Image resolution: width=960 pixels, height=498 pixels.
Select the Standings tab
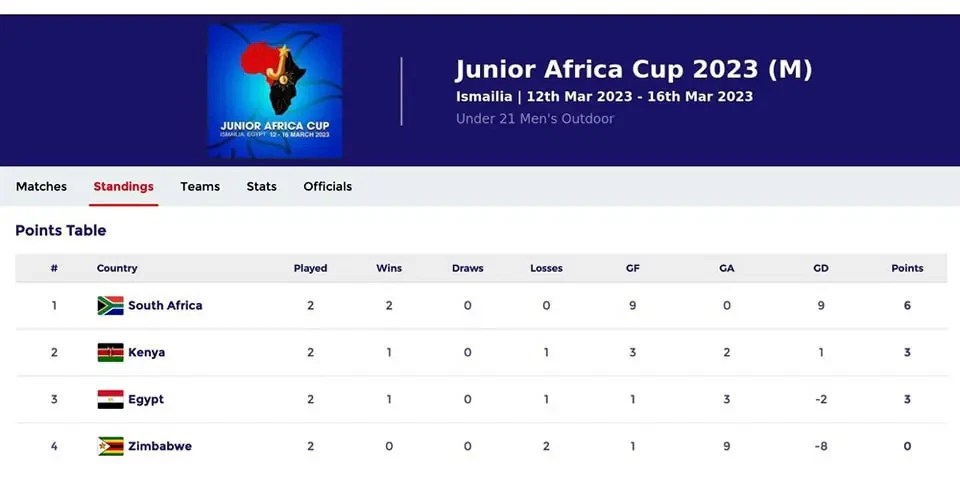pos(123,187)
